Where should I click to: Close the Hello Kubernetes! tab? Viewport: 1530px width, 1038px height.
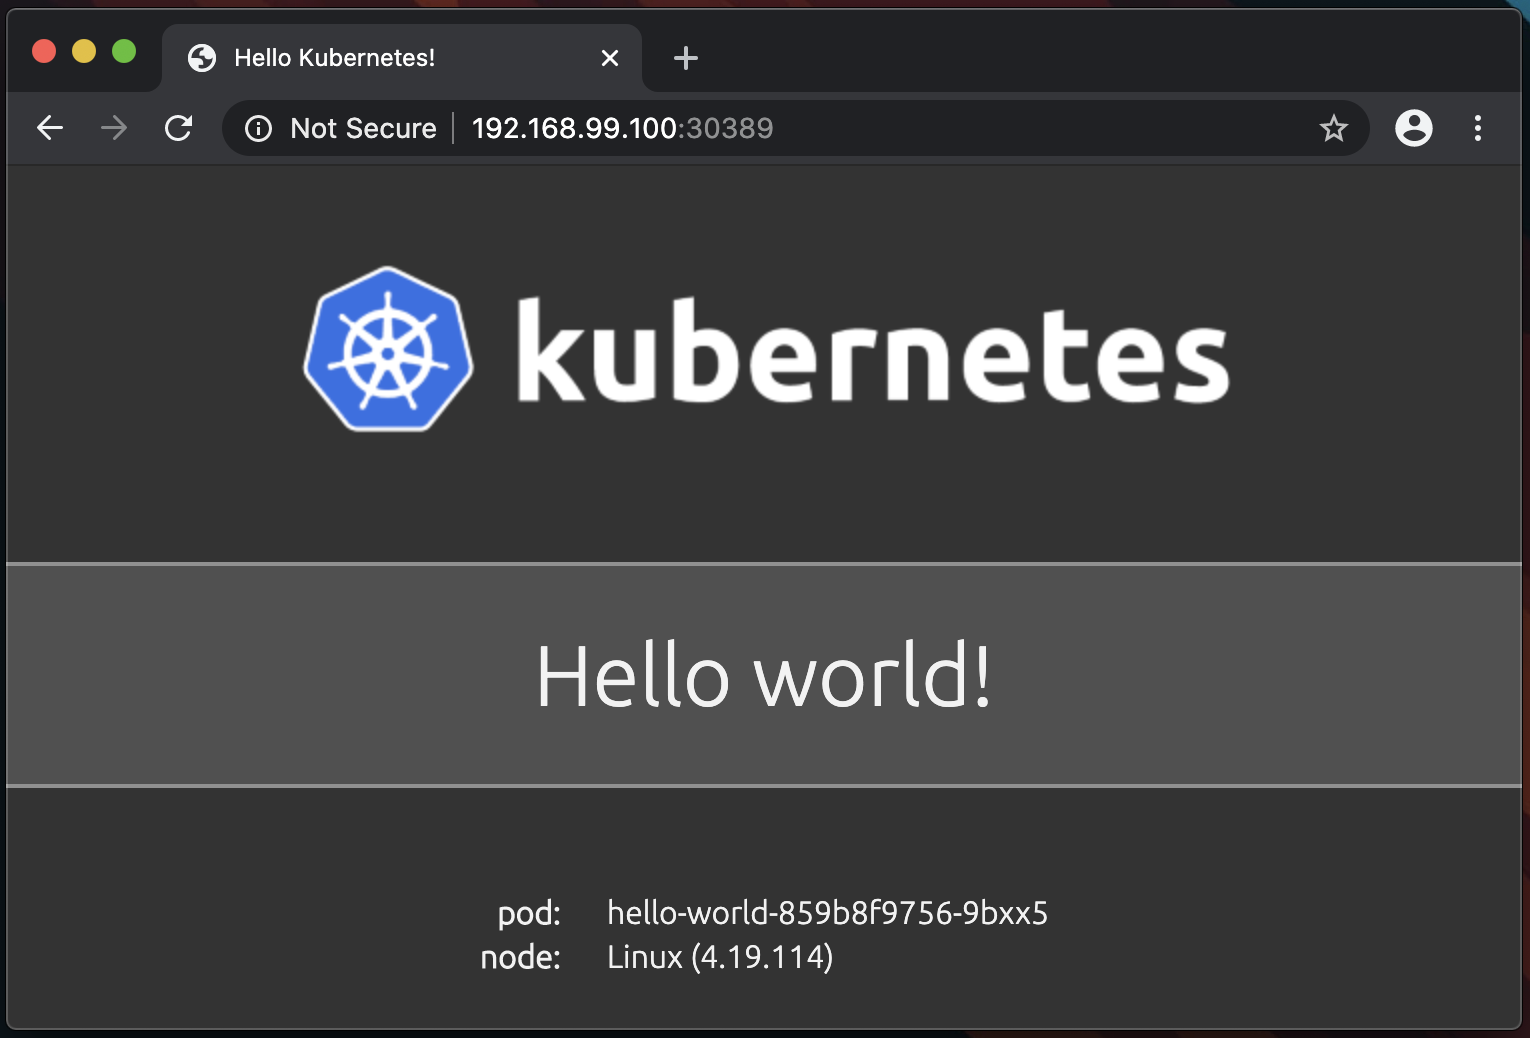coord(610,58)
